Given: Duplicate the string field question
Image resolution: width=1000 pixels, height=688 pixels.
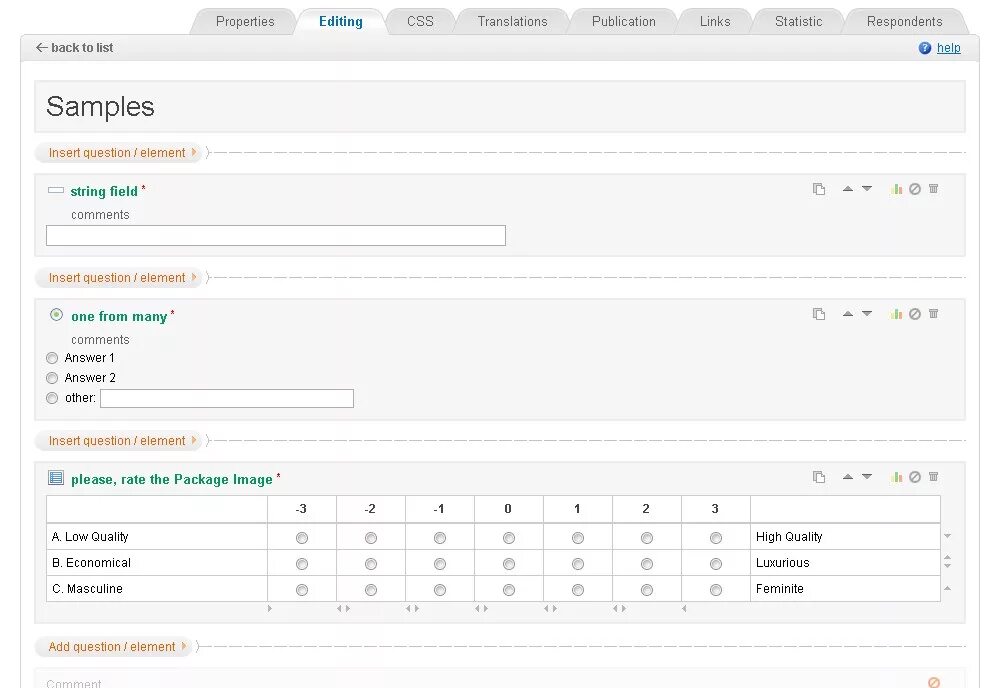Looking at the screenshot, I should coord(819,189).
